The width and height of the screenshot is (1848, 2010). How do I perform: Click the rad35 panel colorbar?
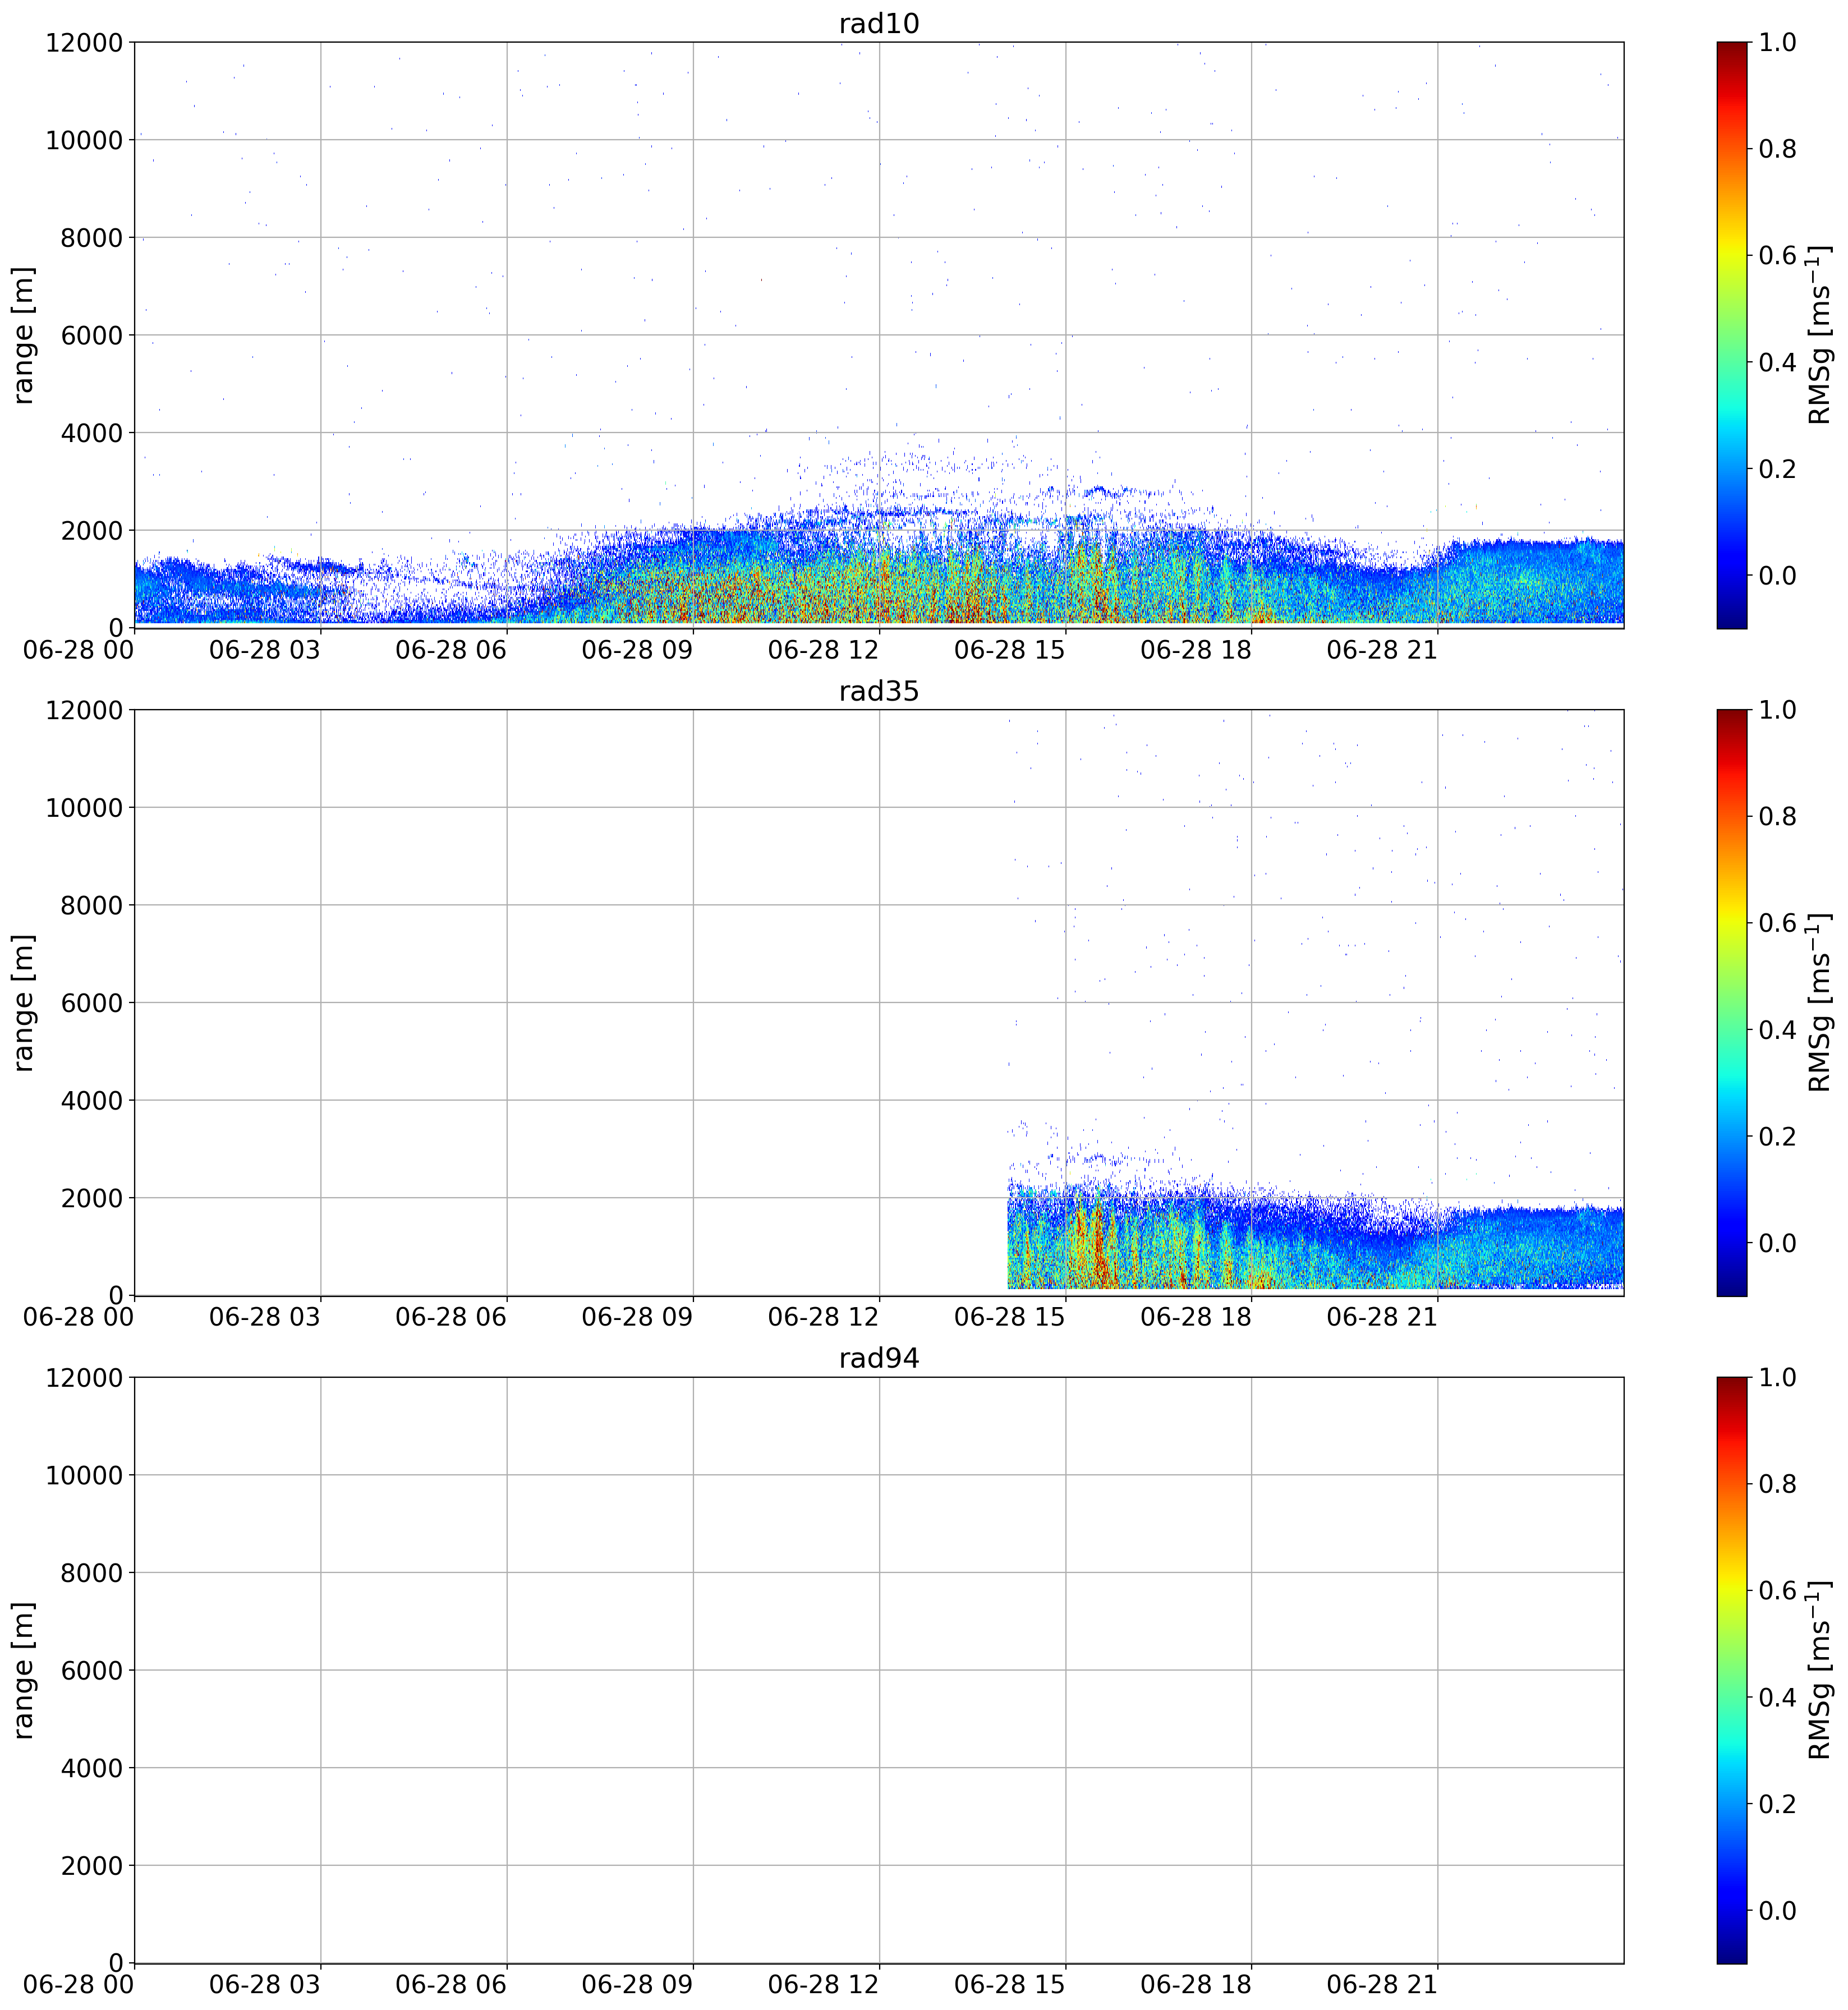[x=1731, y=1002]
